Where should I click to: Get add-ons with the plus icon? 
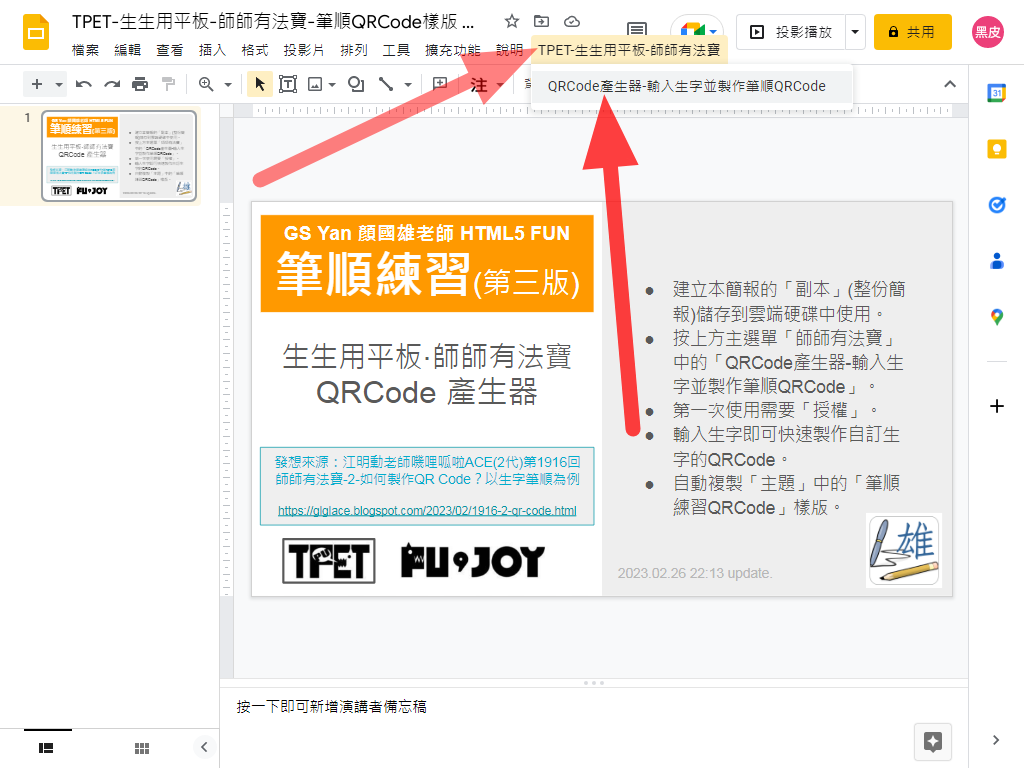tap(997, 406)
